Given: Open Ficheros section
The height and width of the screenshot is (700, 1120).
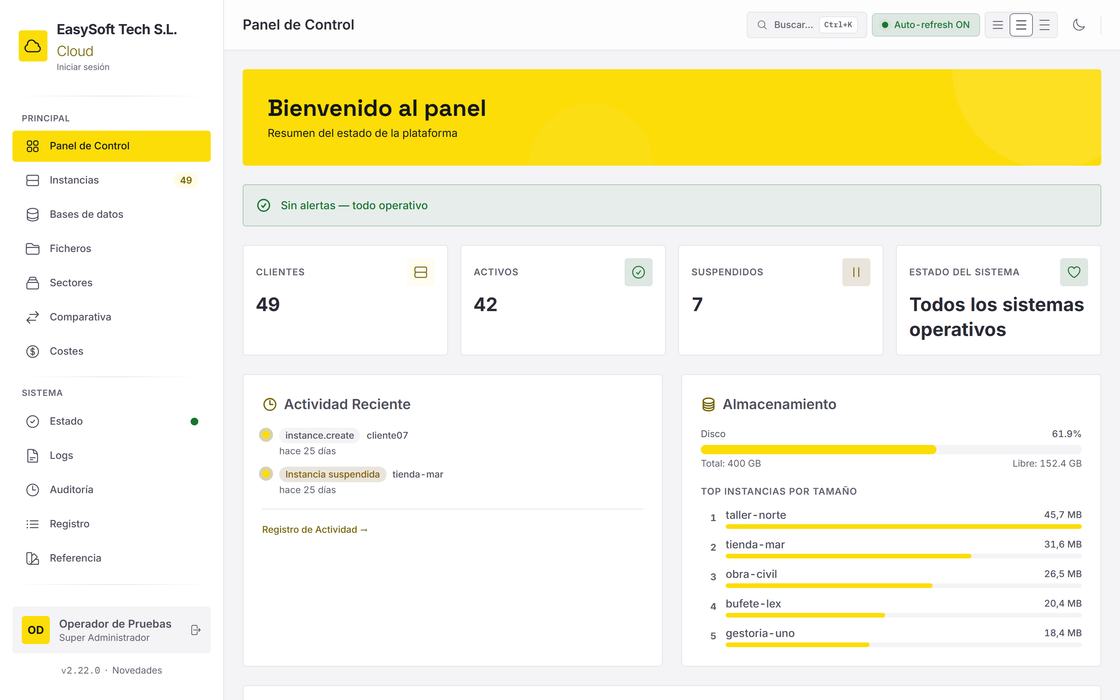Looking at the screenshot, I should (x=111, y=249).
